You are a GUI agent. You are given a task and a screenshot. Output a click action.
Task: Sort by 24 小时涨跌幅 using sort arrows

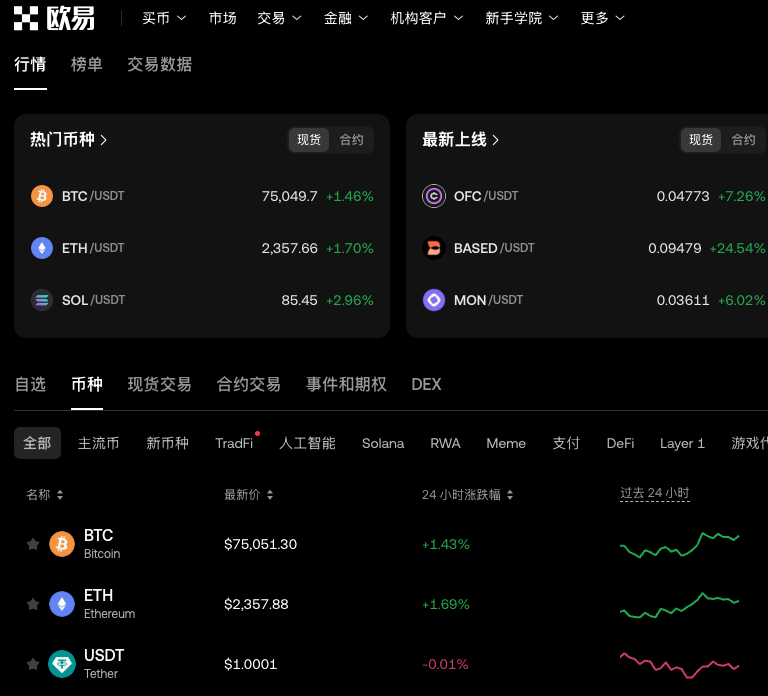[510, 495]
